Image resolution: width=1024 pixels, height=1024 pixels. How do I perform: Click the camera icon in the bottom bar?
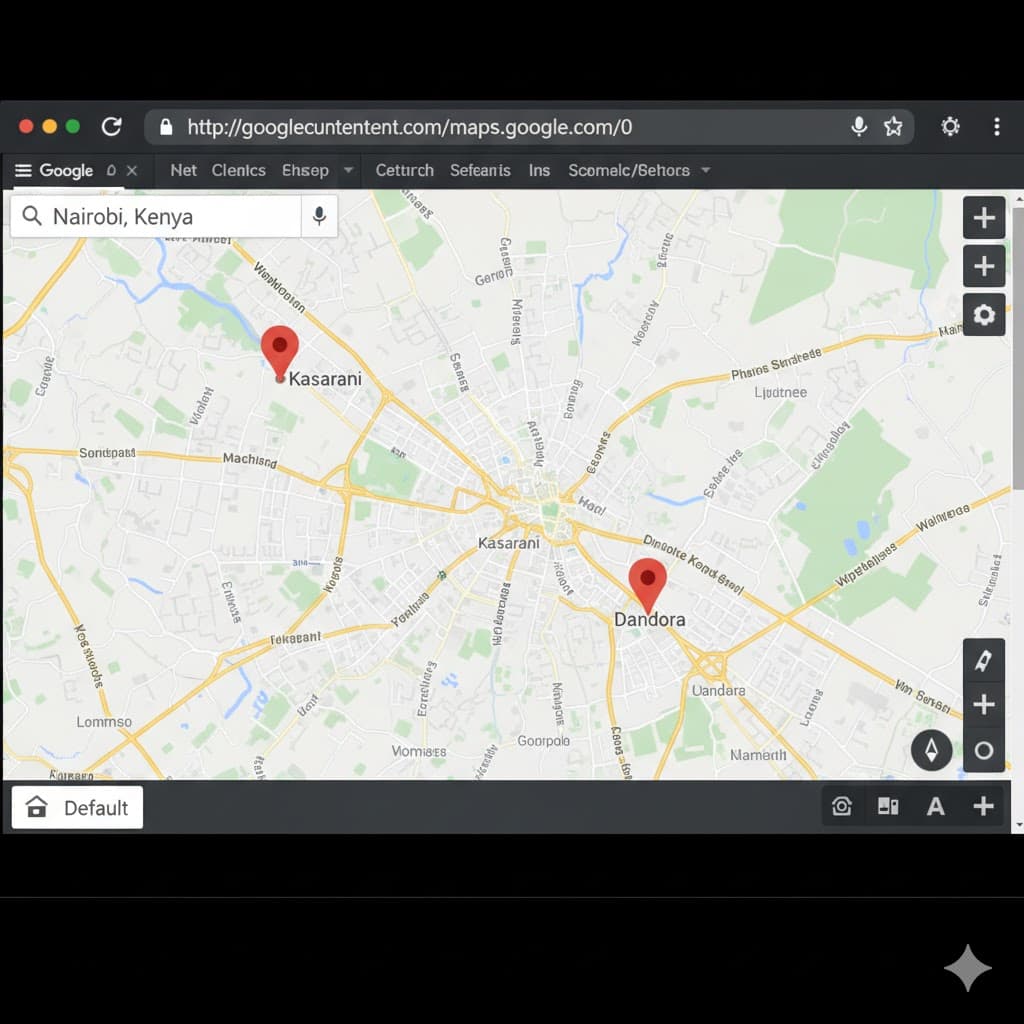click(842, 807)
